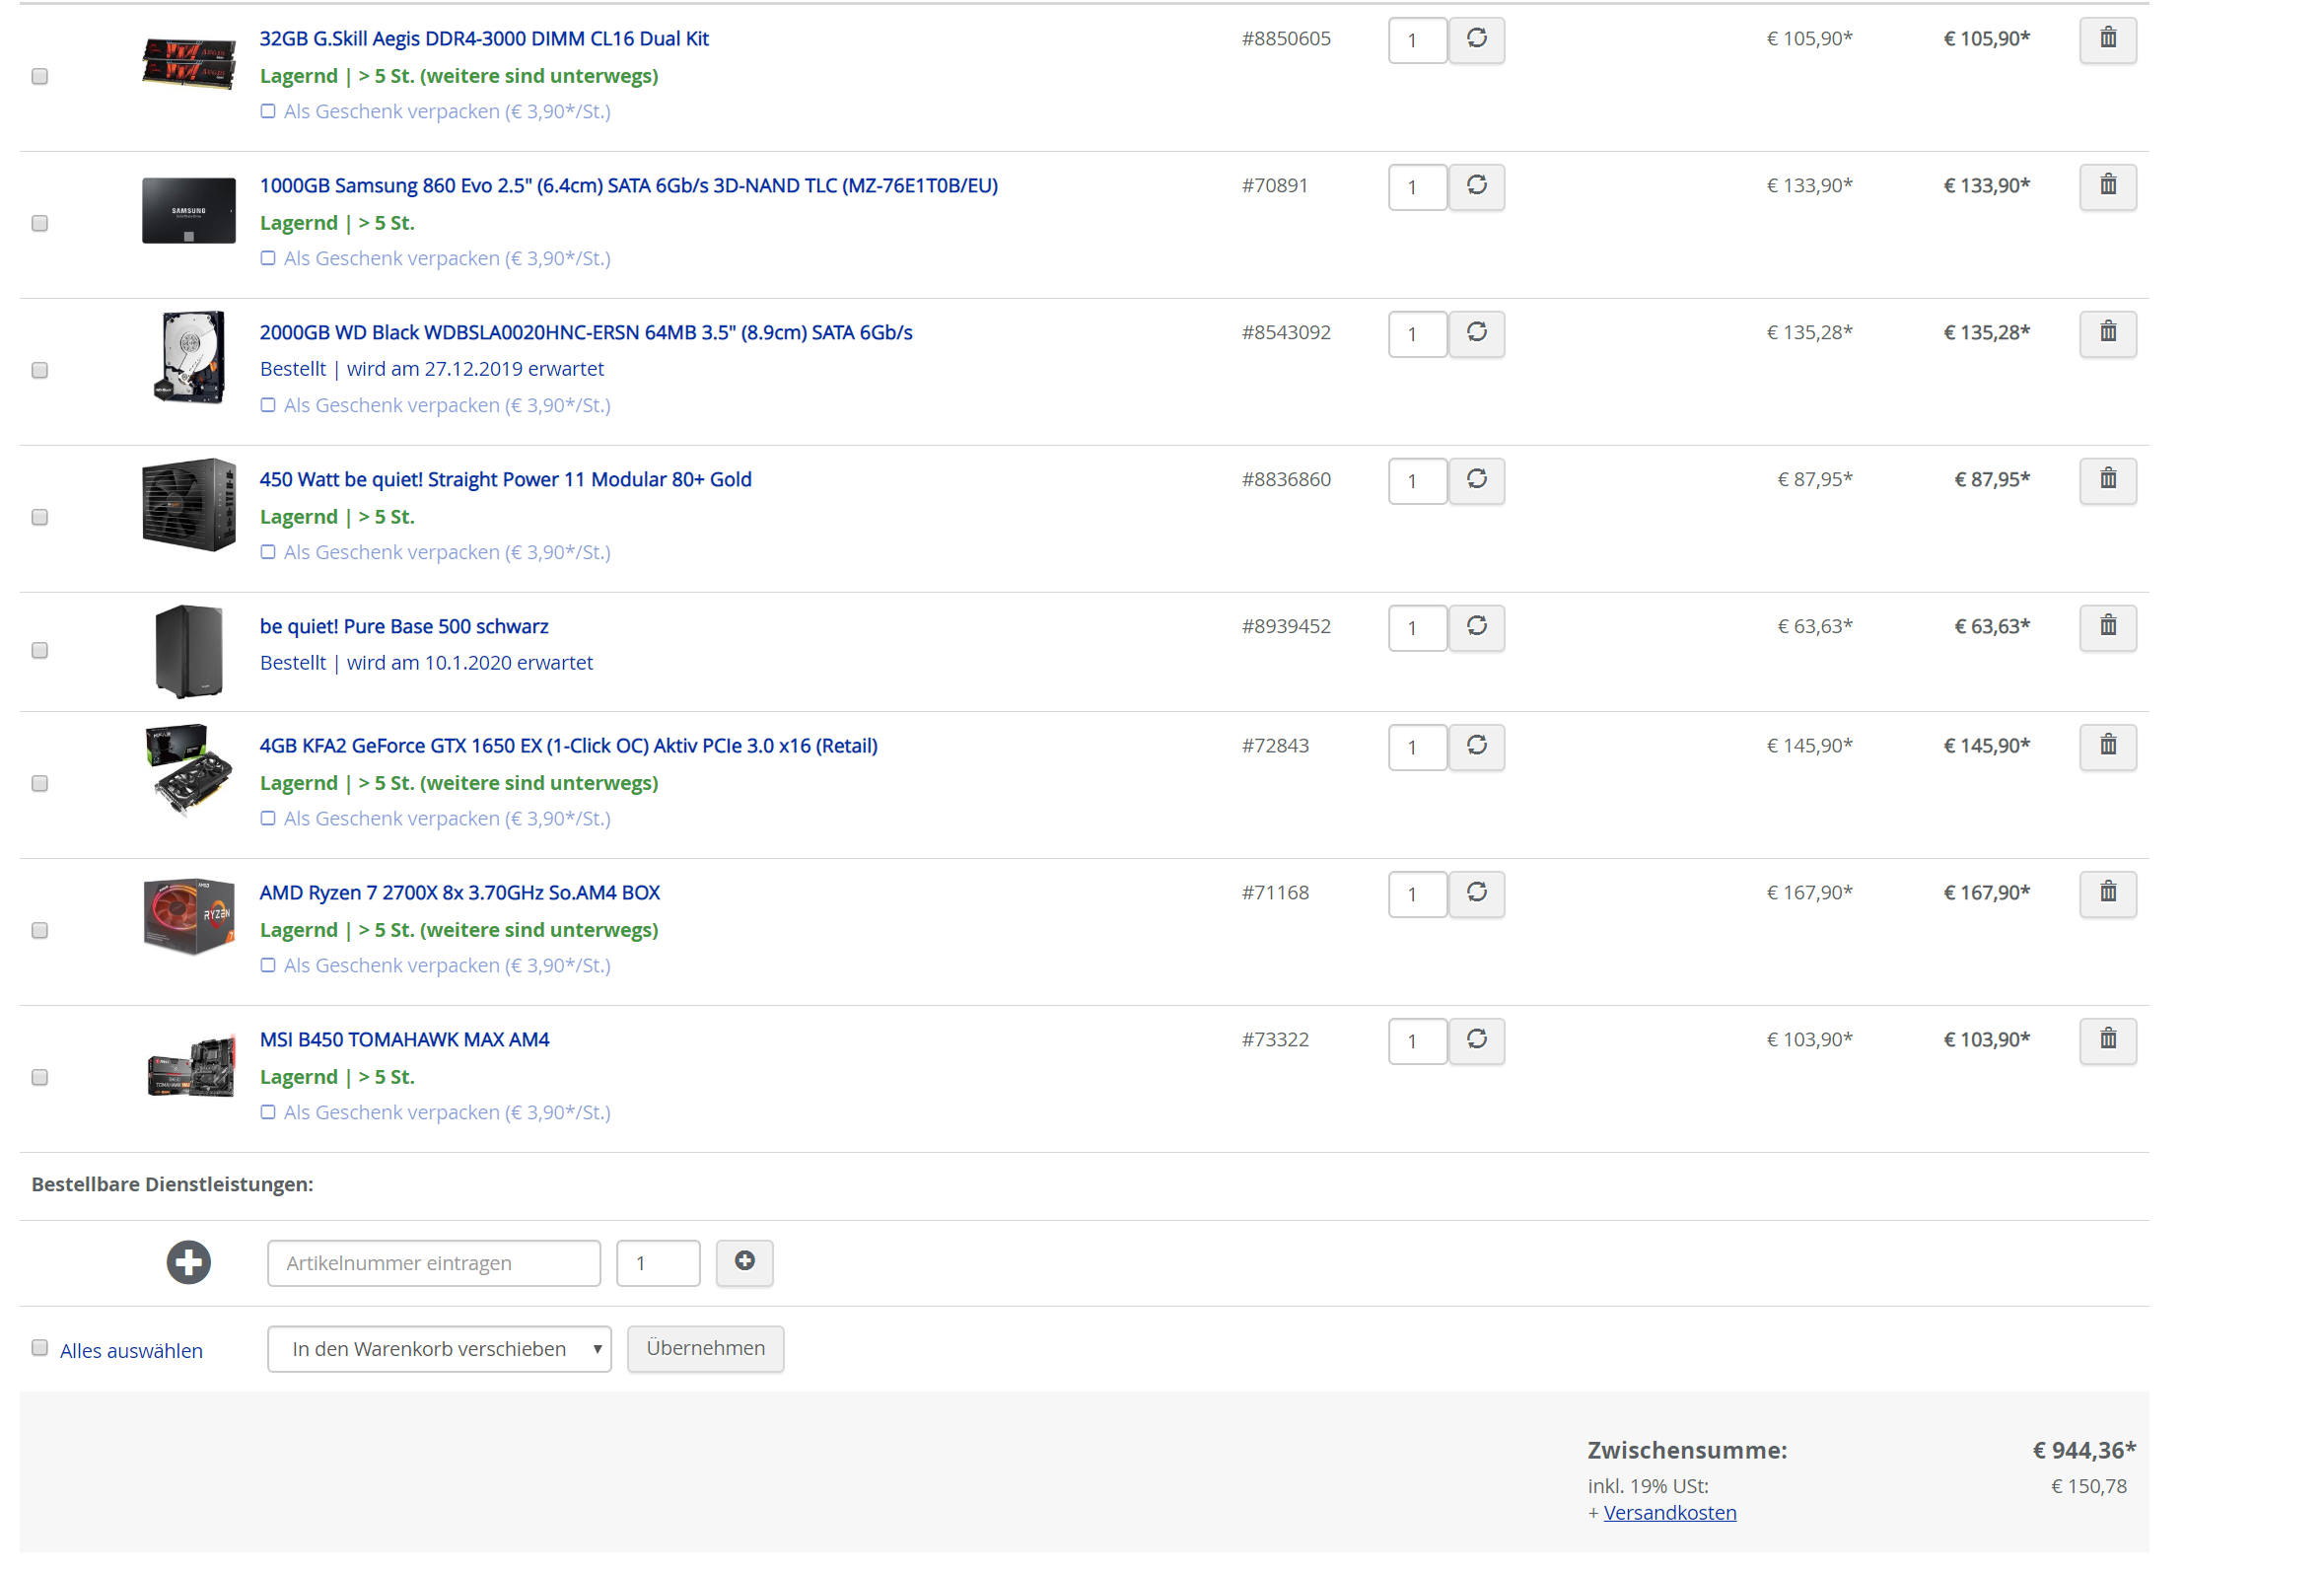Click the large plus icon to add an article
This screenshot has height=1572, width=2324.
(188, 1262)
